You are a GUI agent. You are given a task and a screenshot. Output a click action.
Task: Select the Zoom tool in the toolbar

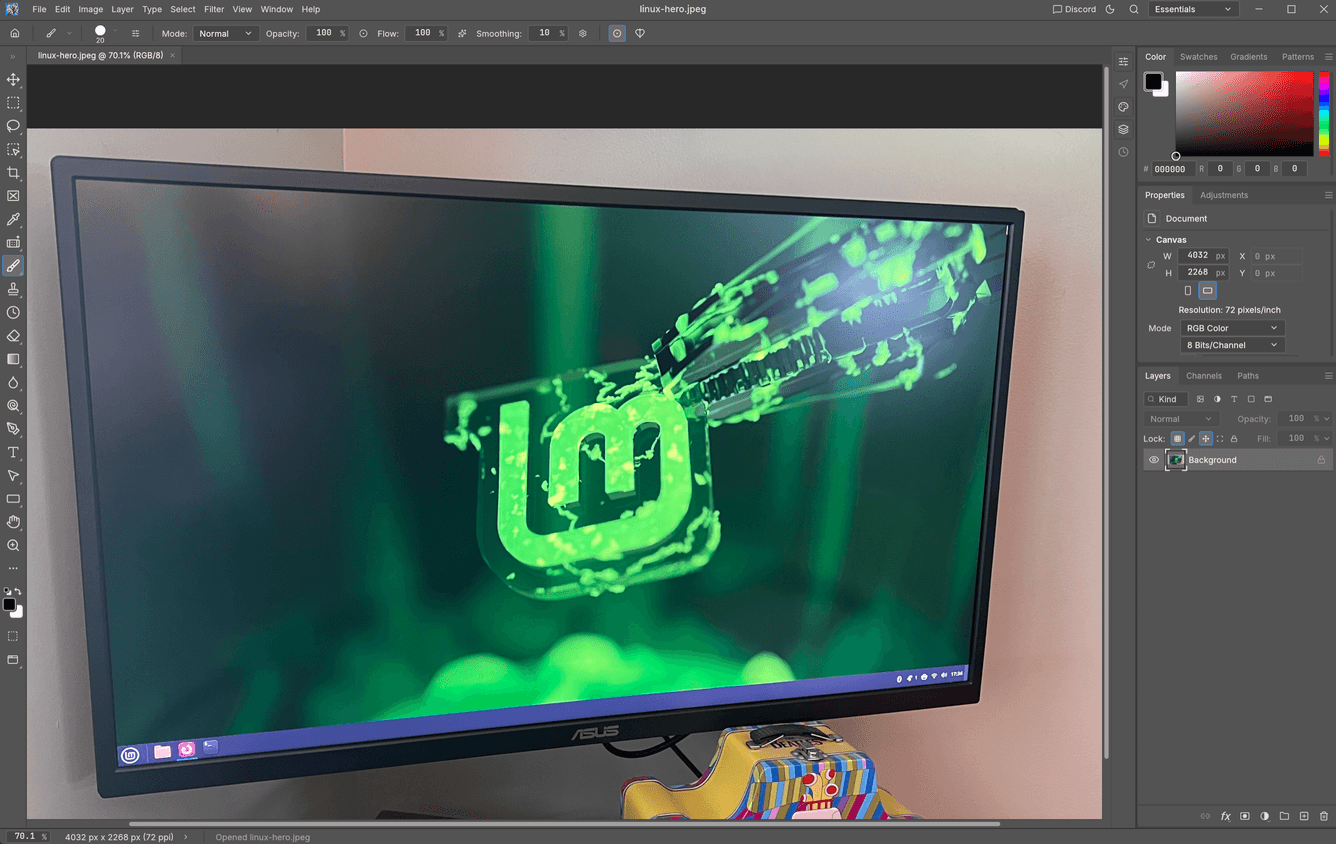[x=13, y=546]
